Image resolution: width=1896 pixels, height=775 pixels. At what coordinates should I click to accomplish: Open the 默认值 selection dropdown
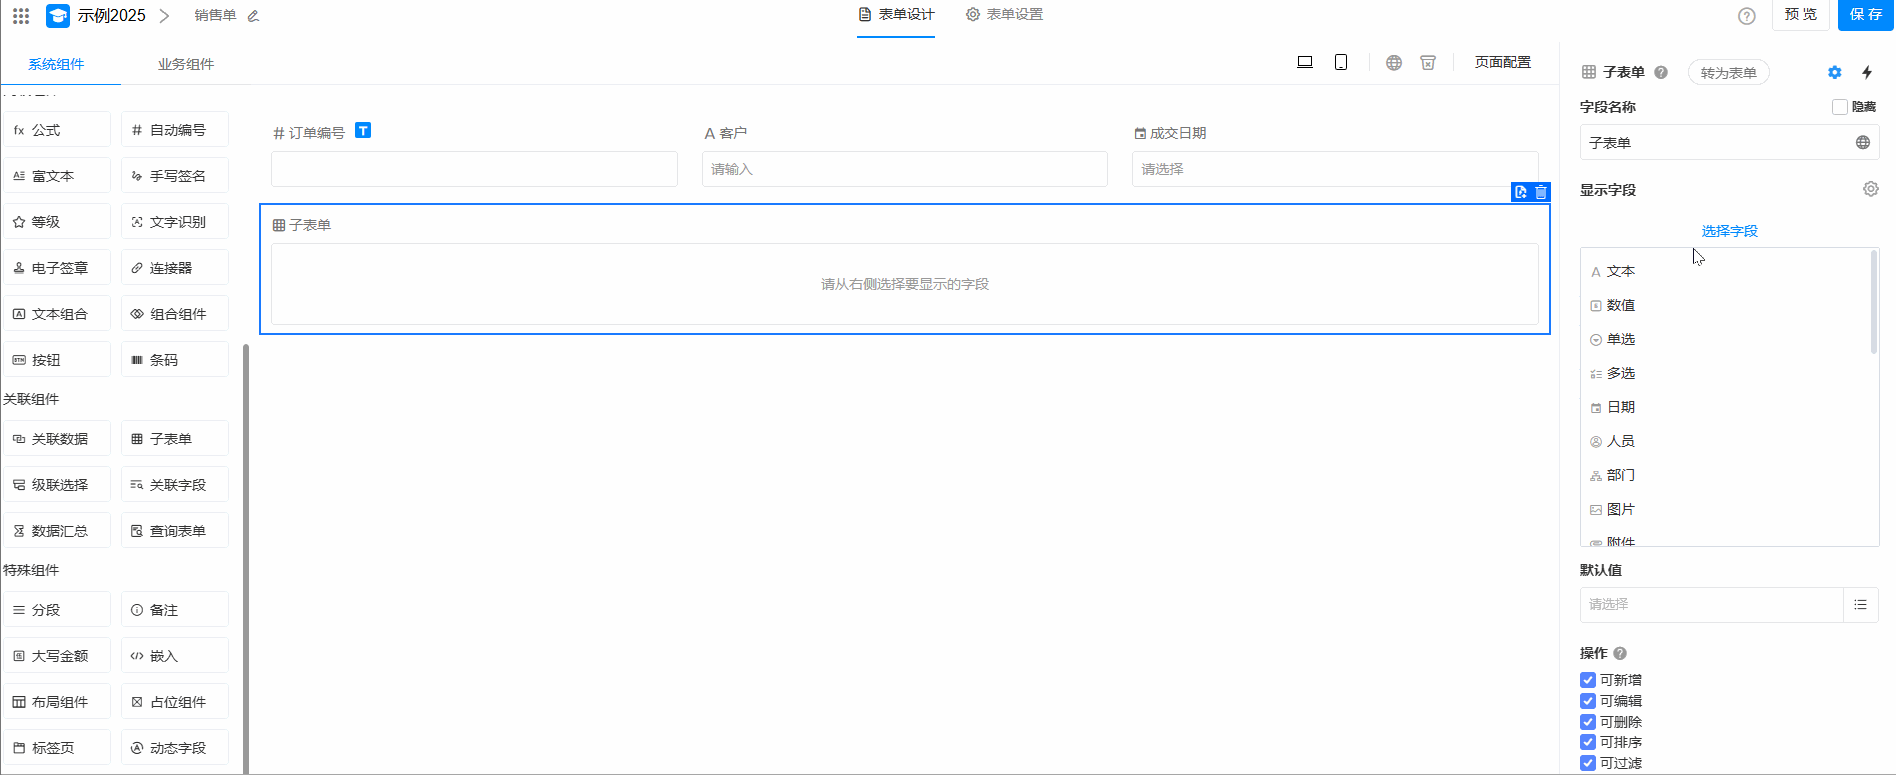click(1711, 604)
